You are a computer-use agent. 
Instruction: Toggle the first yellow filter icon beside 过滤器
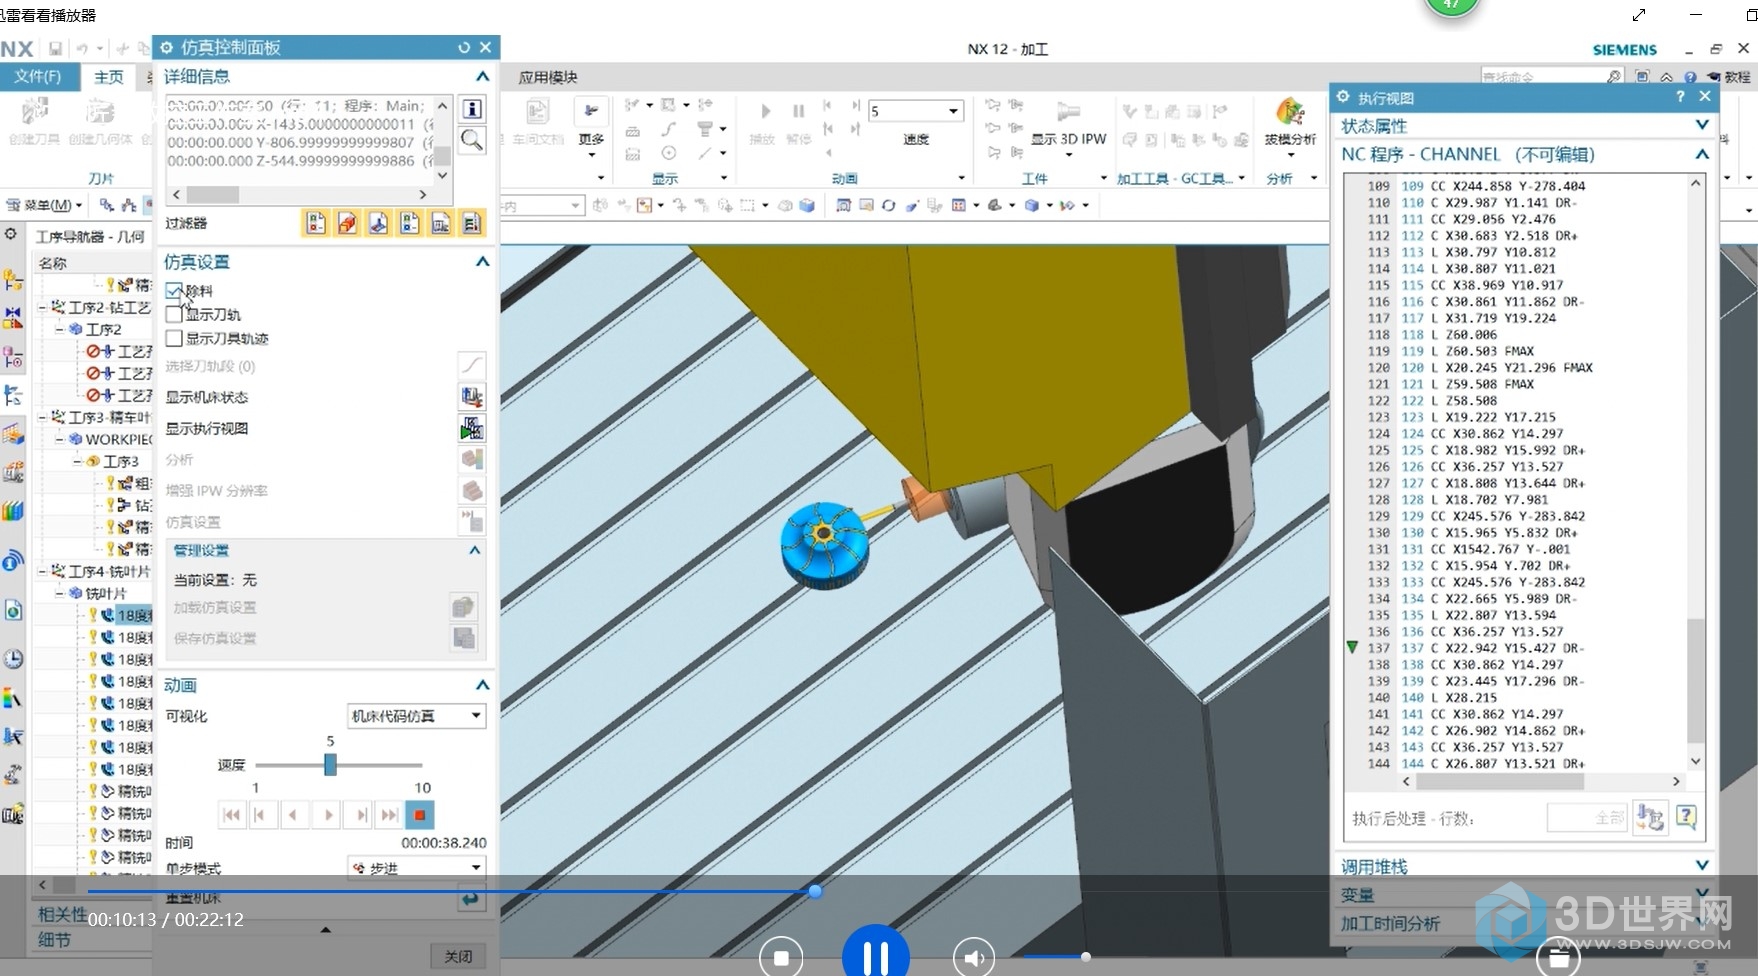(316, 223)
